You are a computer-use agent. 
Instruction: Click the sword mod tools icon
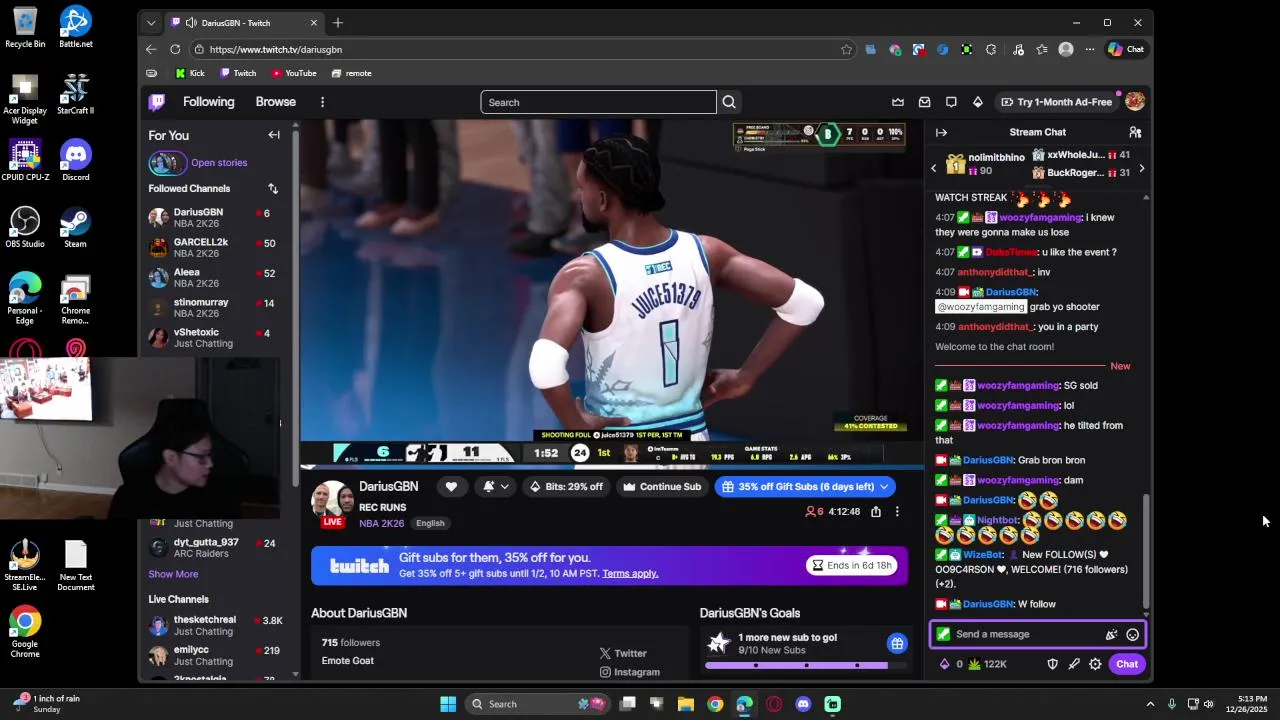pos(1074,664)
